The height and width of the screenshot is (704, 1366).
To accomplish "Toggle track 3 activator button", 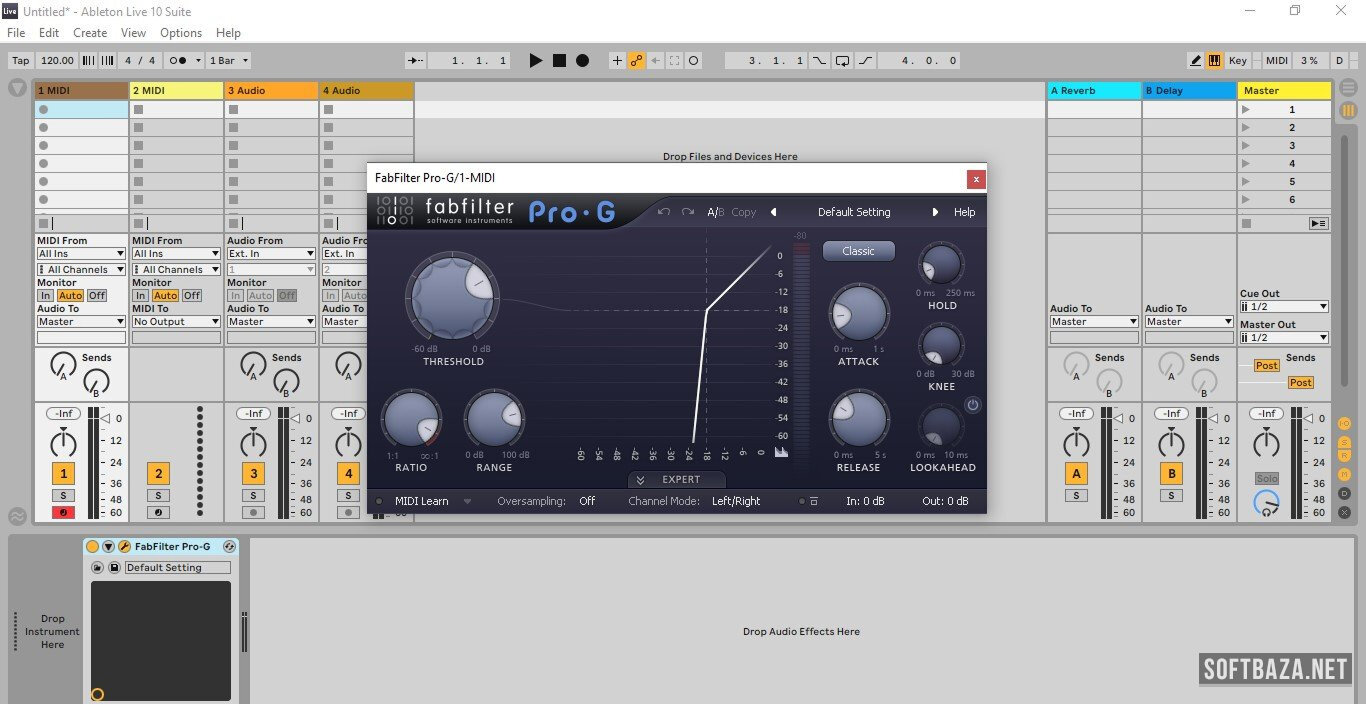I will coord(253,474).
